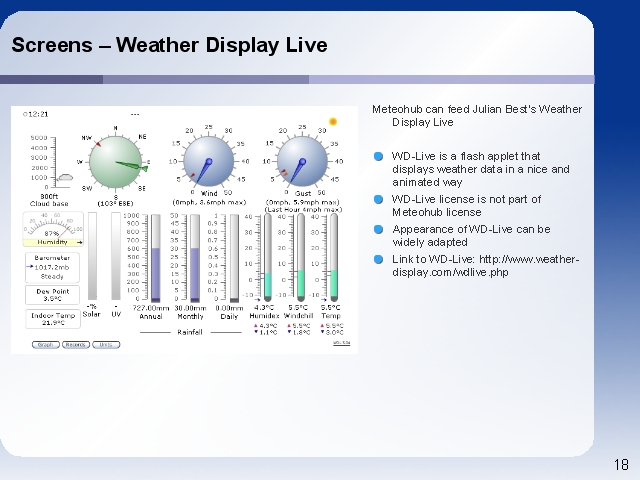Click slide page number 18
The image size is (640, 480).
click(621, 464)
